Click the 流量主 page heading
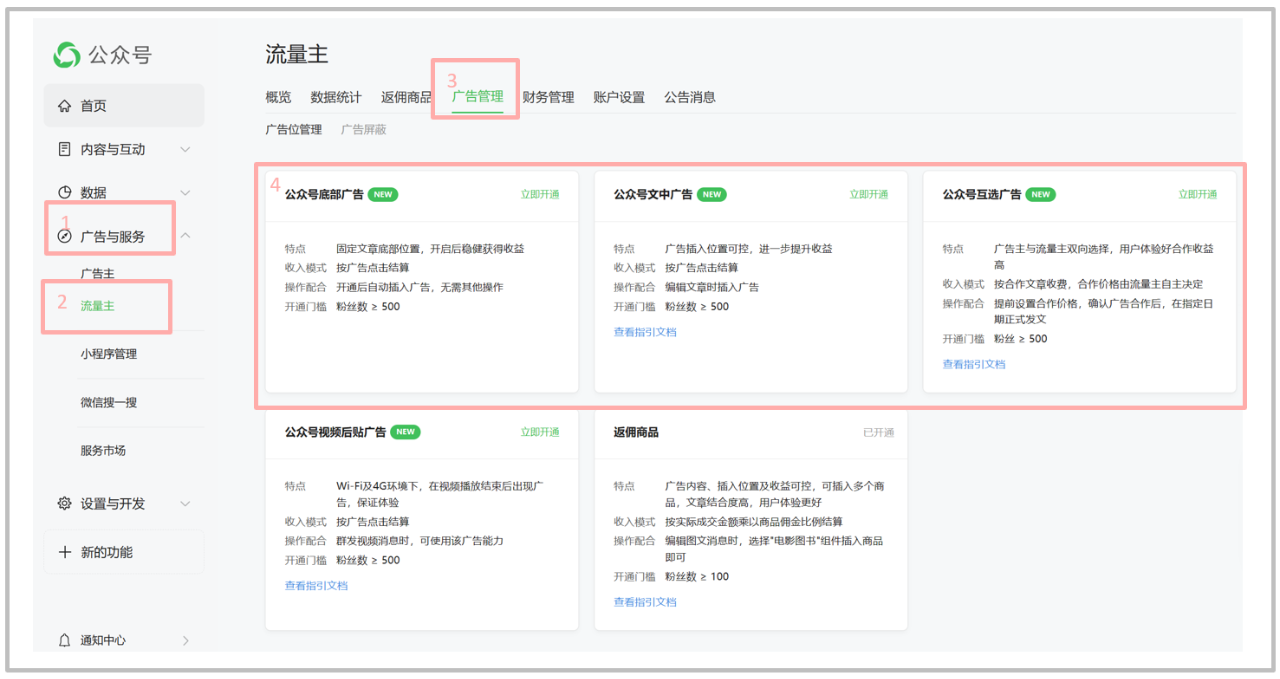 point(297,54)
